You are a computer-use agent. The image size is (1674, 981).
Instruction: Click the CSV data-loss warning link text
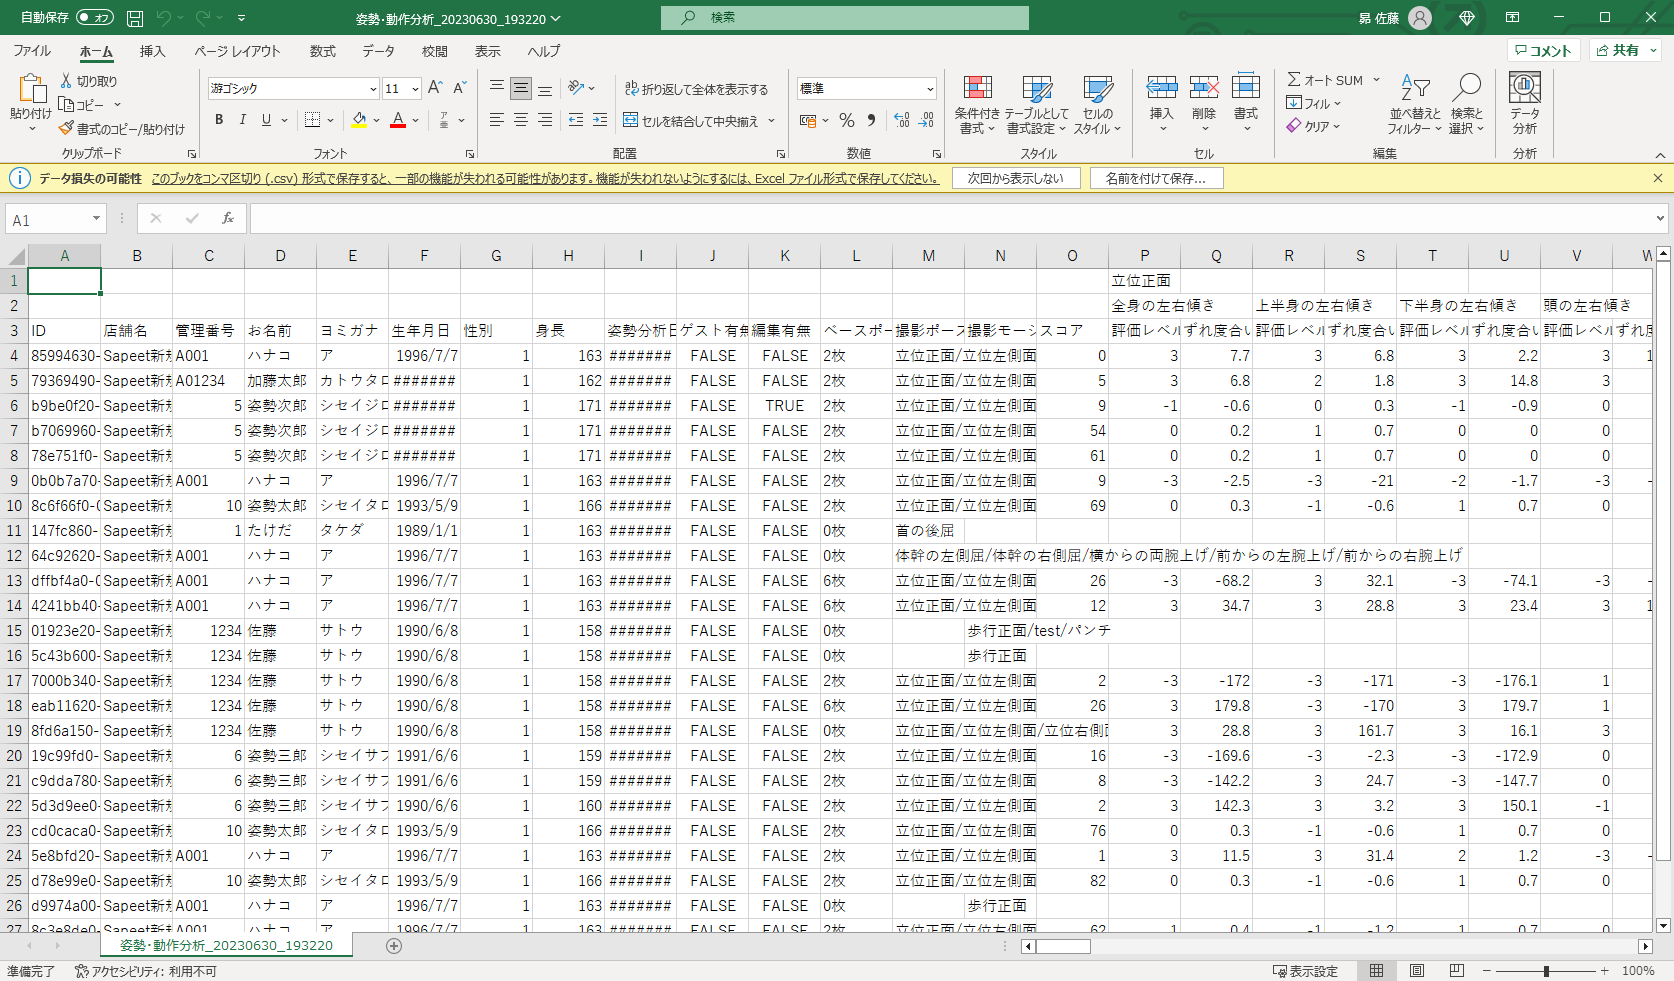[546, 179]
